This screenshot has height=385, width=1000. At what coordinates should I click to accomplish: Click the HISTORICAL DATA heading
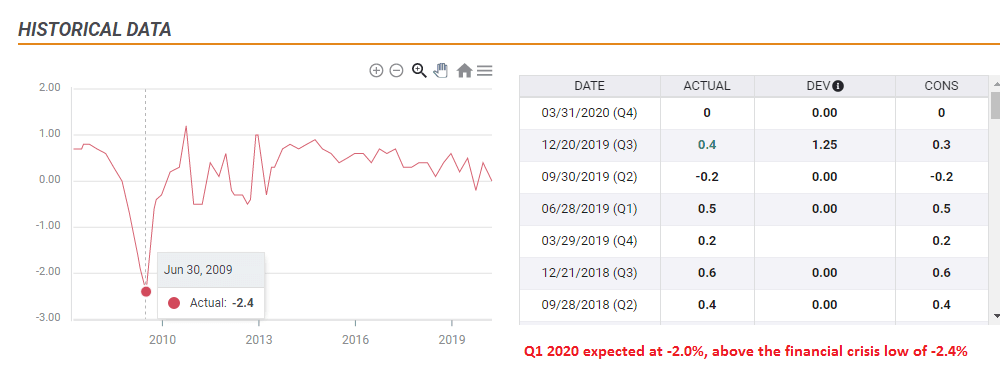[x=94, y=29]
